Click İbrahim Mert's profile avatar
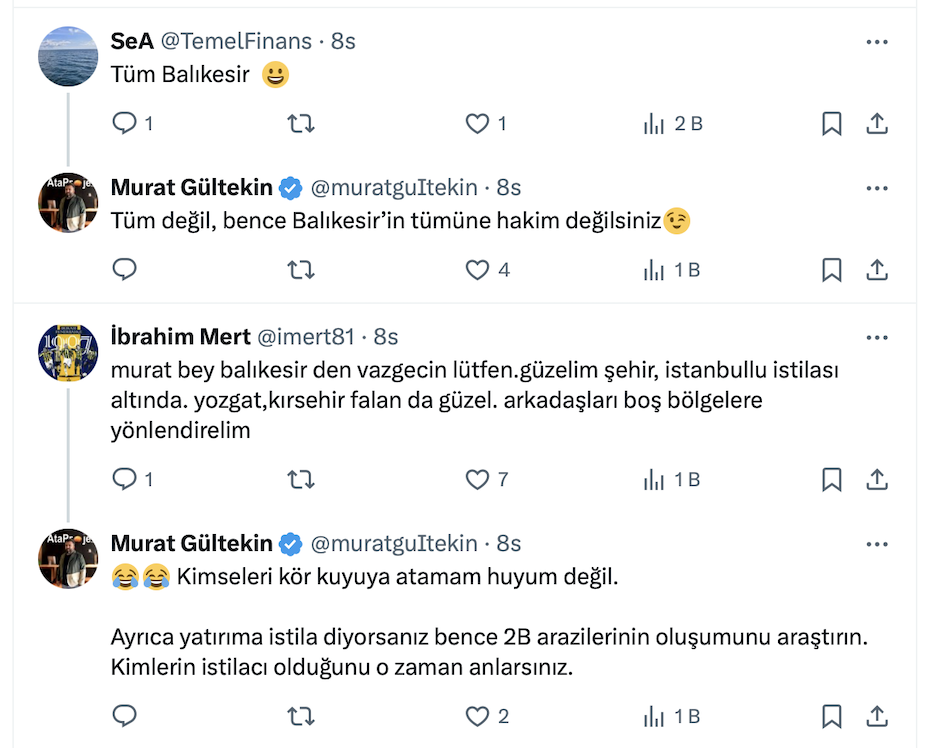The width and height of the screenshot is (936, 748). 68,351
